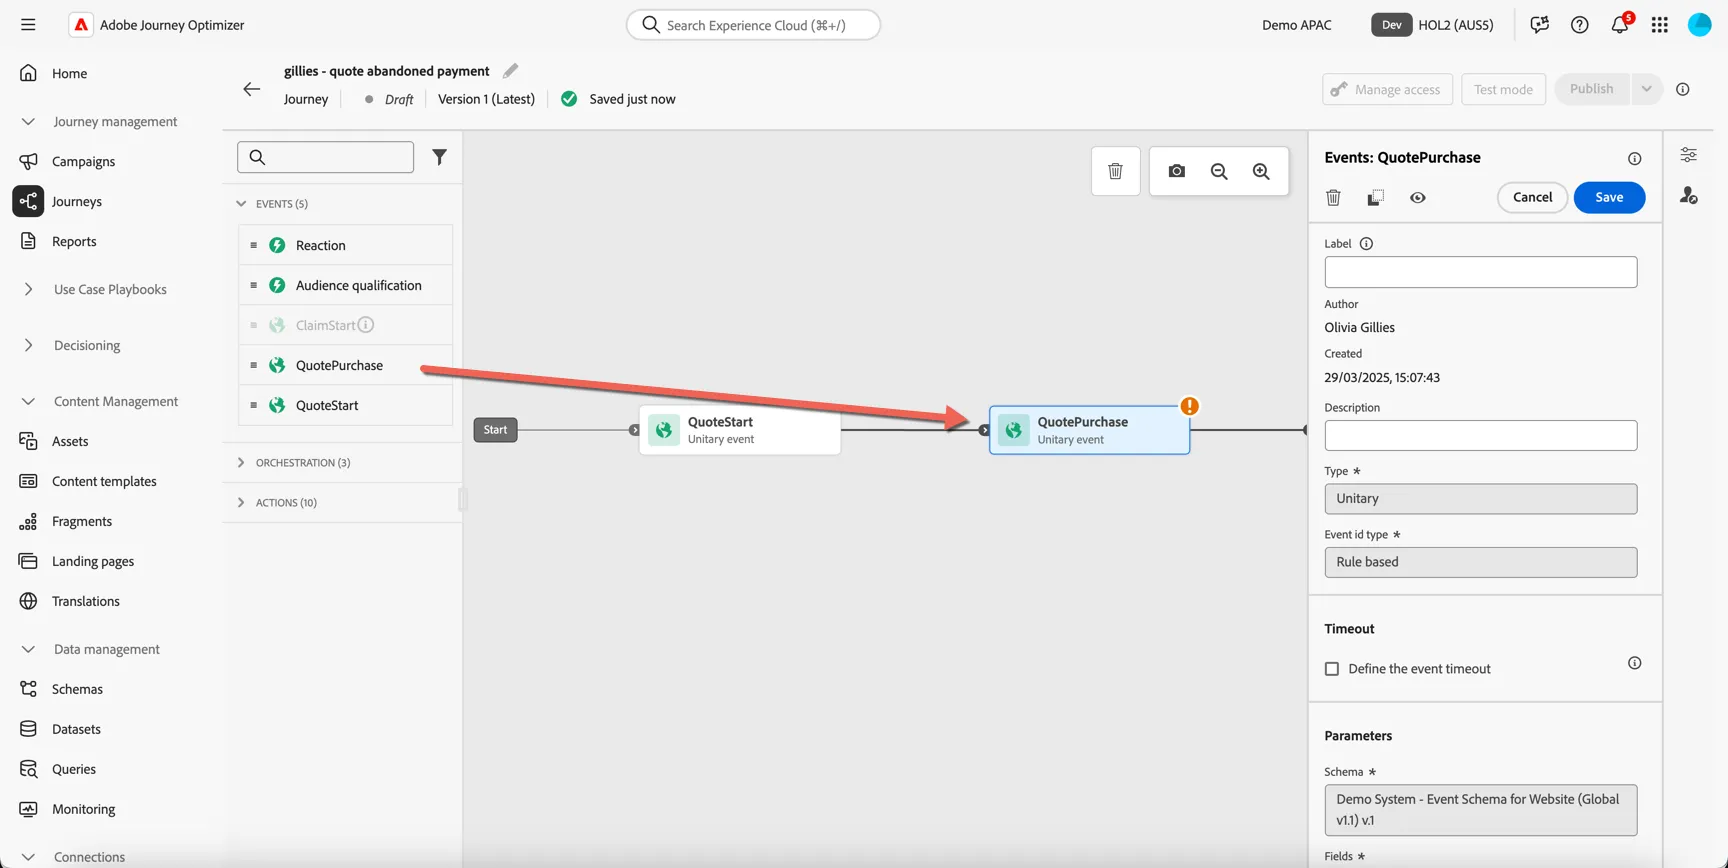Image resolution: width=1728 pixels, height=868 pixels.
Task: Open Reports in the sidebar
Action: (x=74, y=241)
